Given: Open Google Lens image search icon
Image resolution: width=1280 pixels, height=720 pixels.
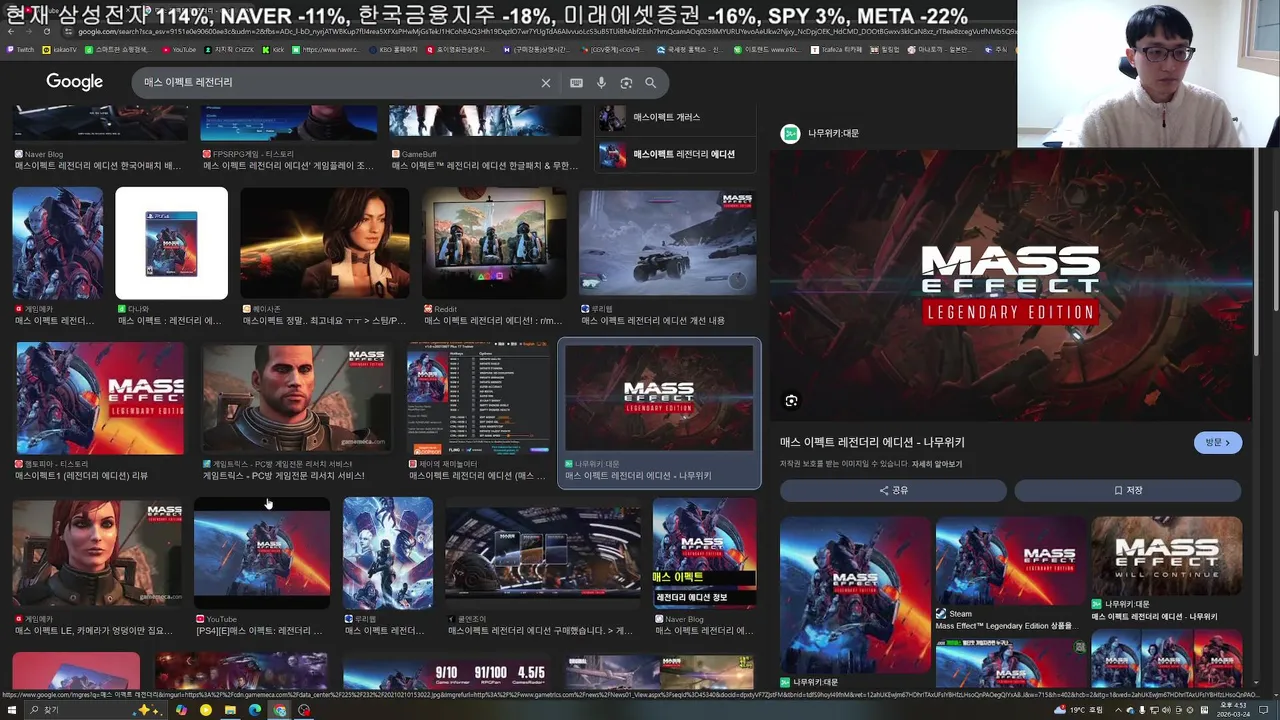Looking at the screenshot, I should (626, 83).
